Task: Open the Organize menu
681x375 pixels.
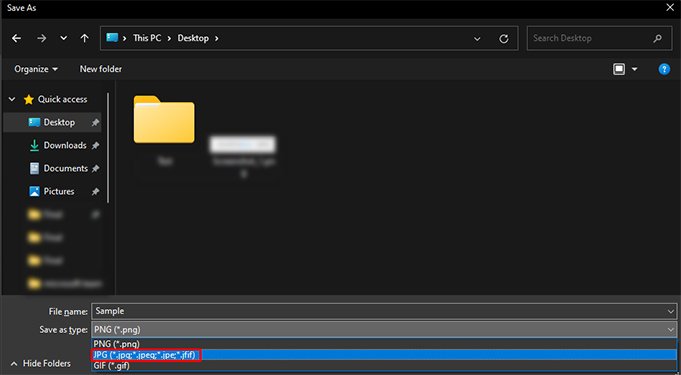Action: pyautogui.click(x=36, y=69)
